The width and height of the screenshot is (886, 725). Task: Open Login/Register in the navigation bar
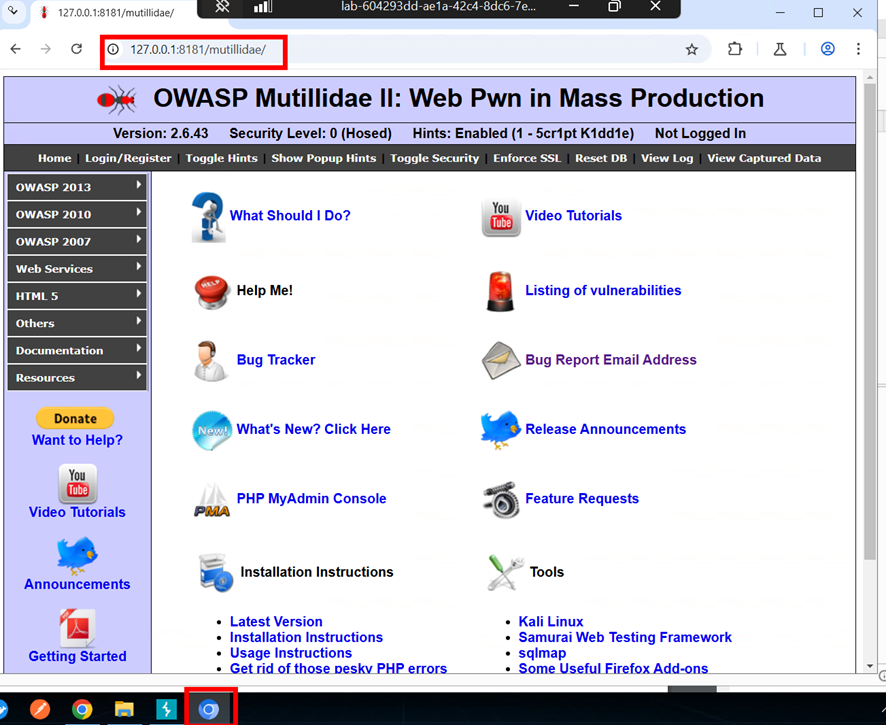128,158
